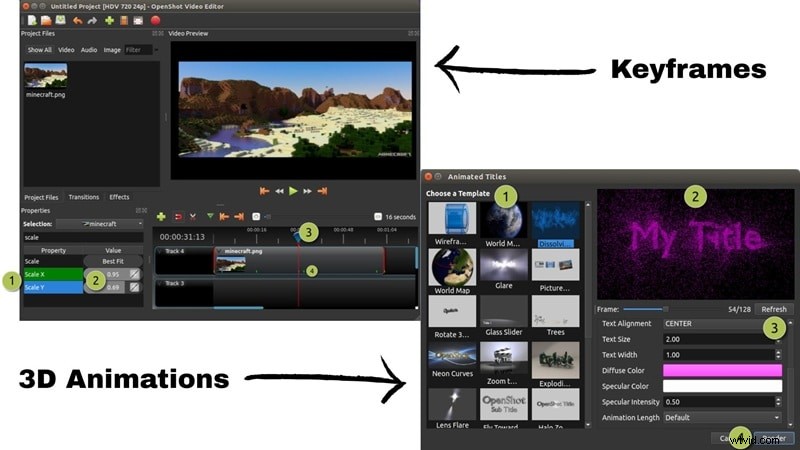Image resolution: width=800 pixels, height=450 pixels.
Task: Open the Effects tab
Action: 119,197
